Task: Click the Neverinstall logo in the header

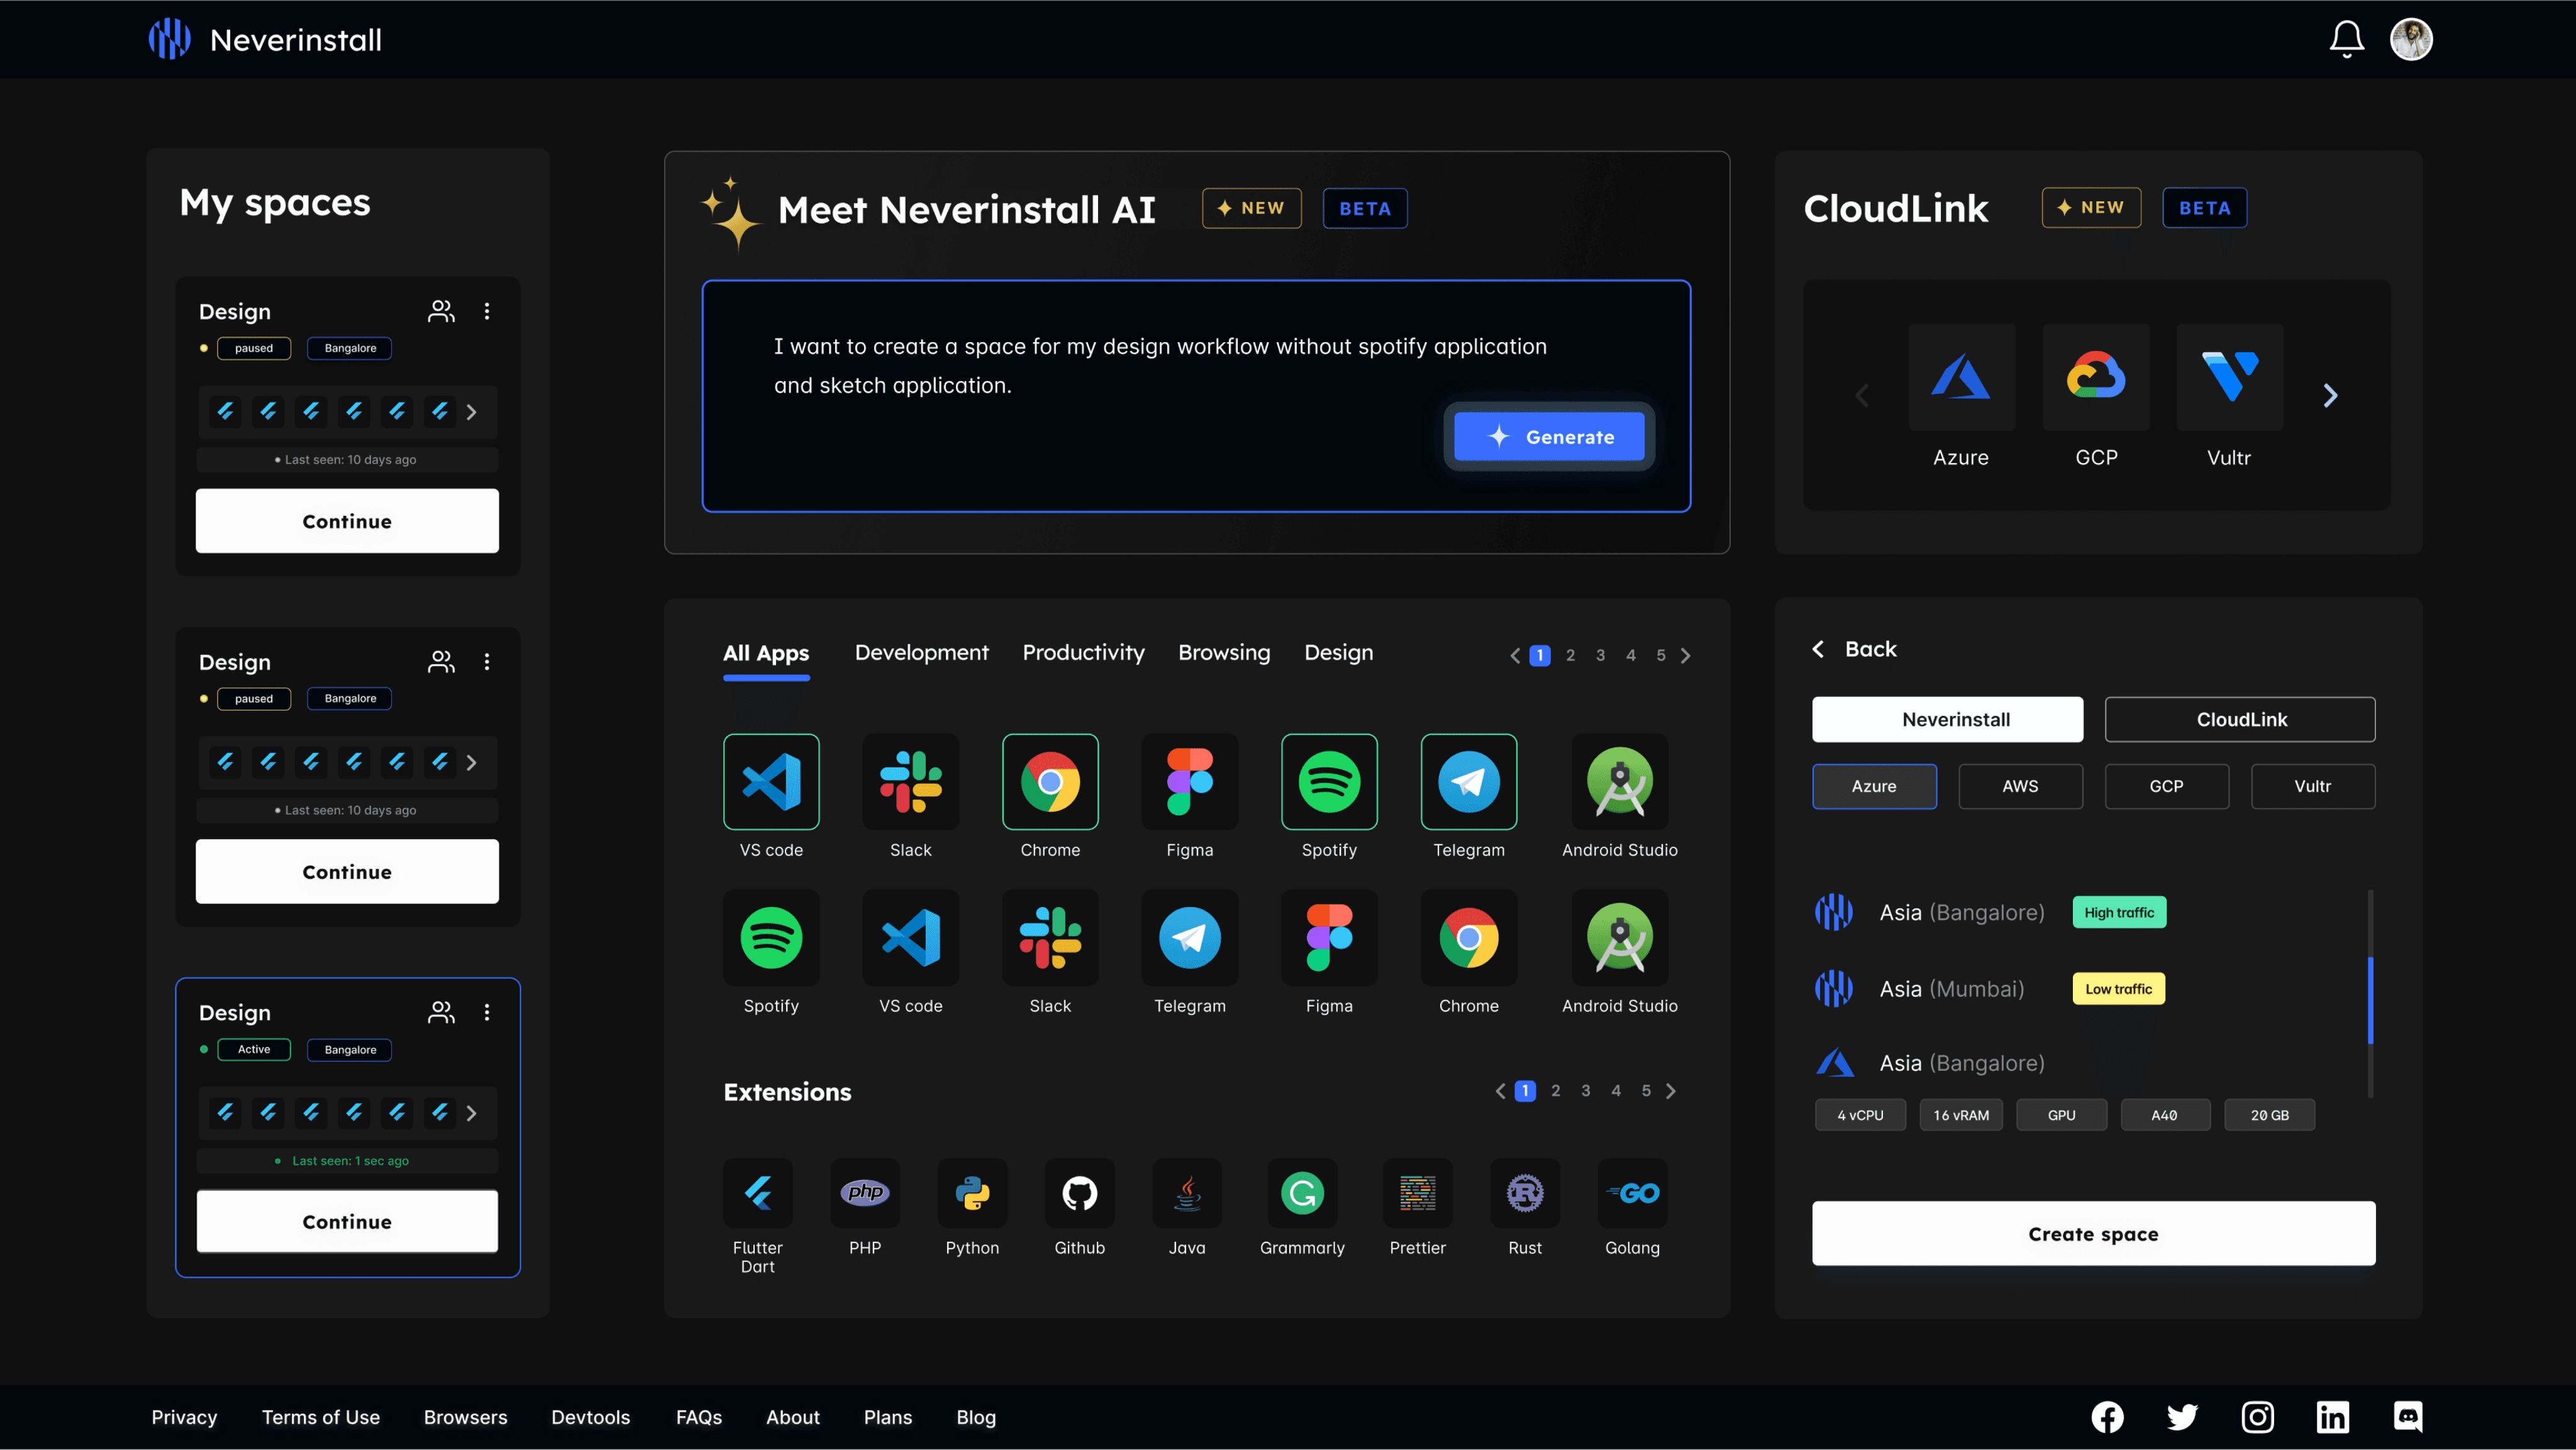Action: [x=265, y=39]
